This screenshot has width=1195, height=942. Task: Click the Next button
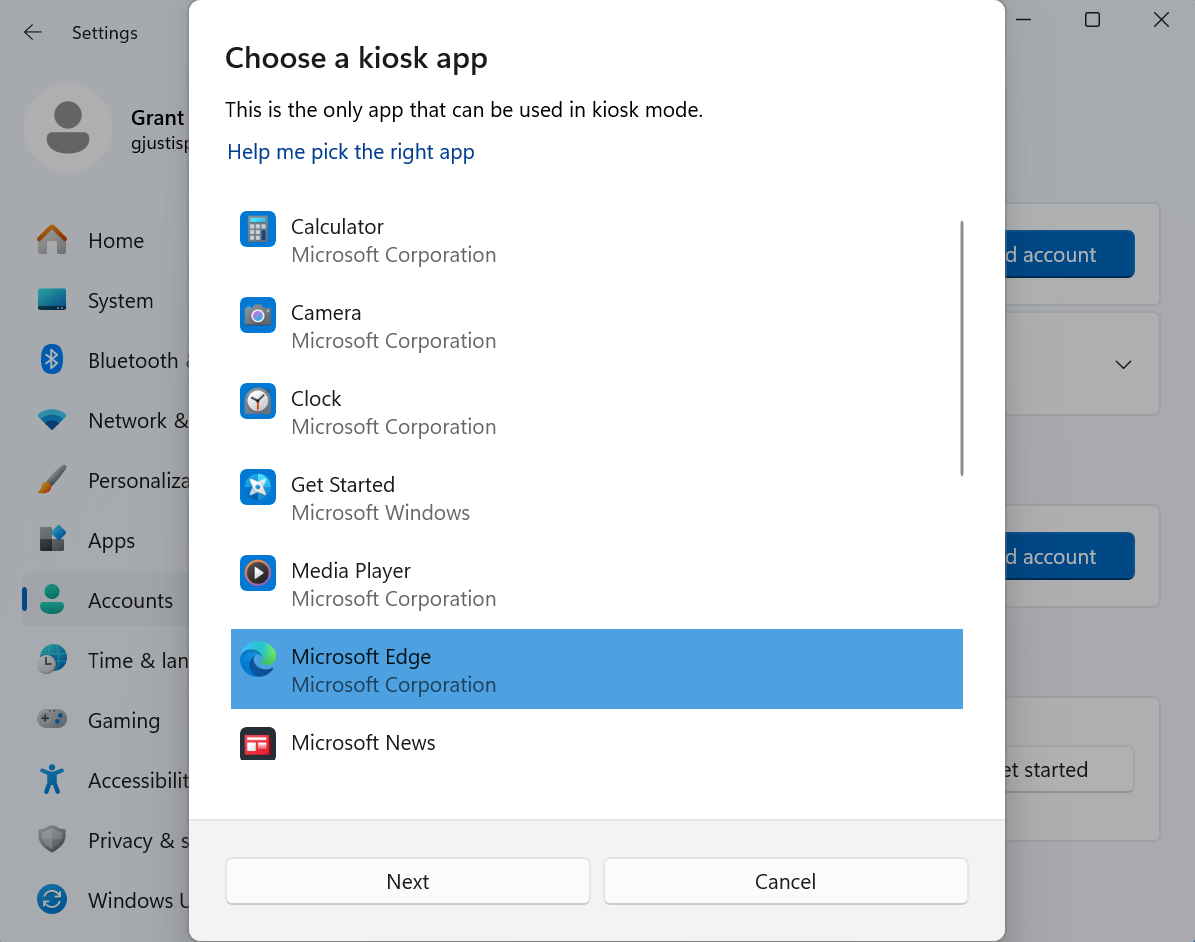coord(408,882)
